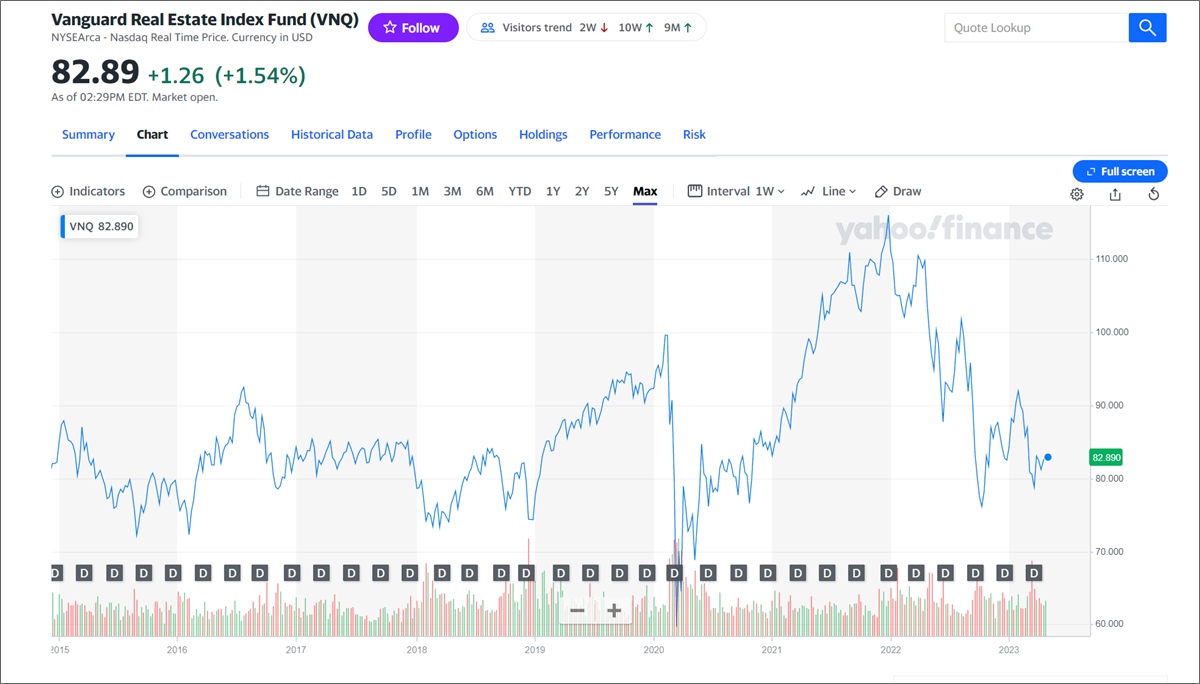This screenshot has height=684, width=1200.
Task: Select the Draw tool
Action: point(898,191)
